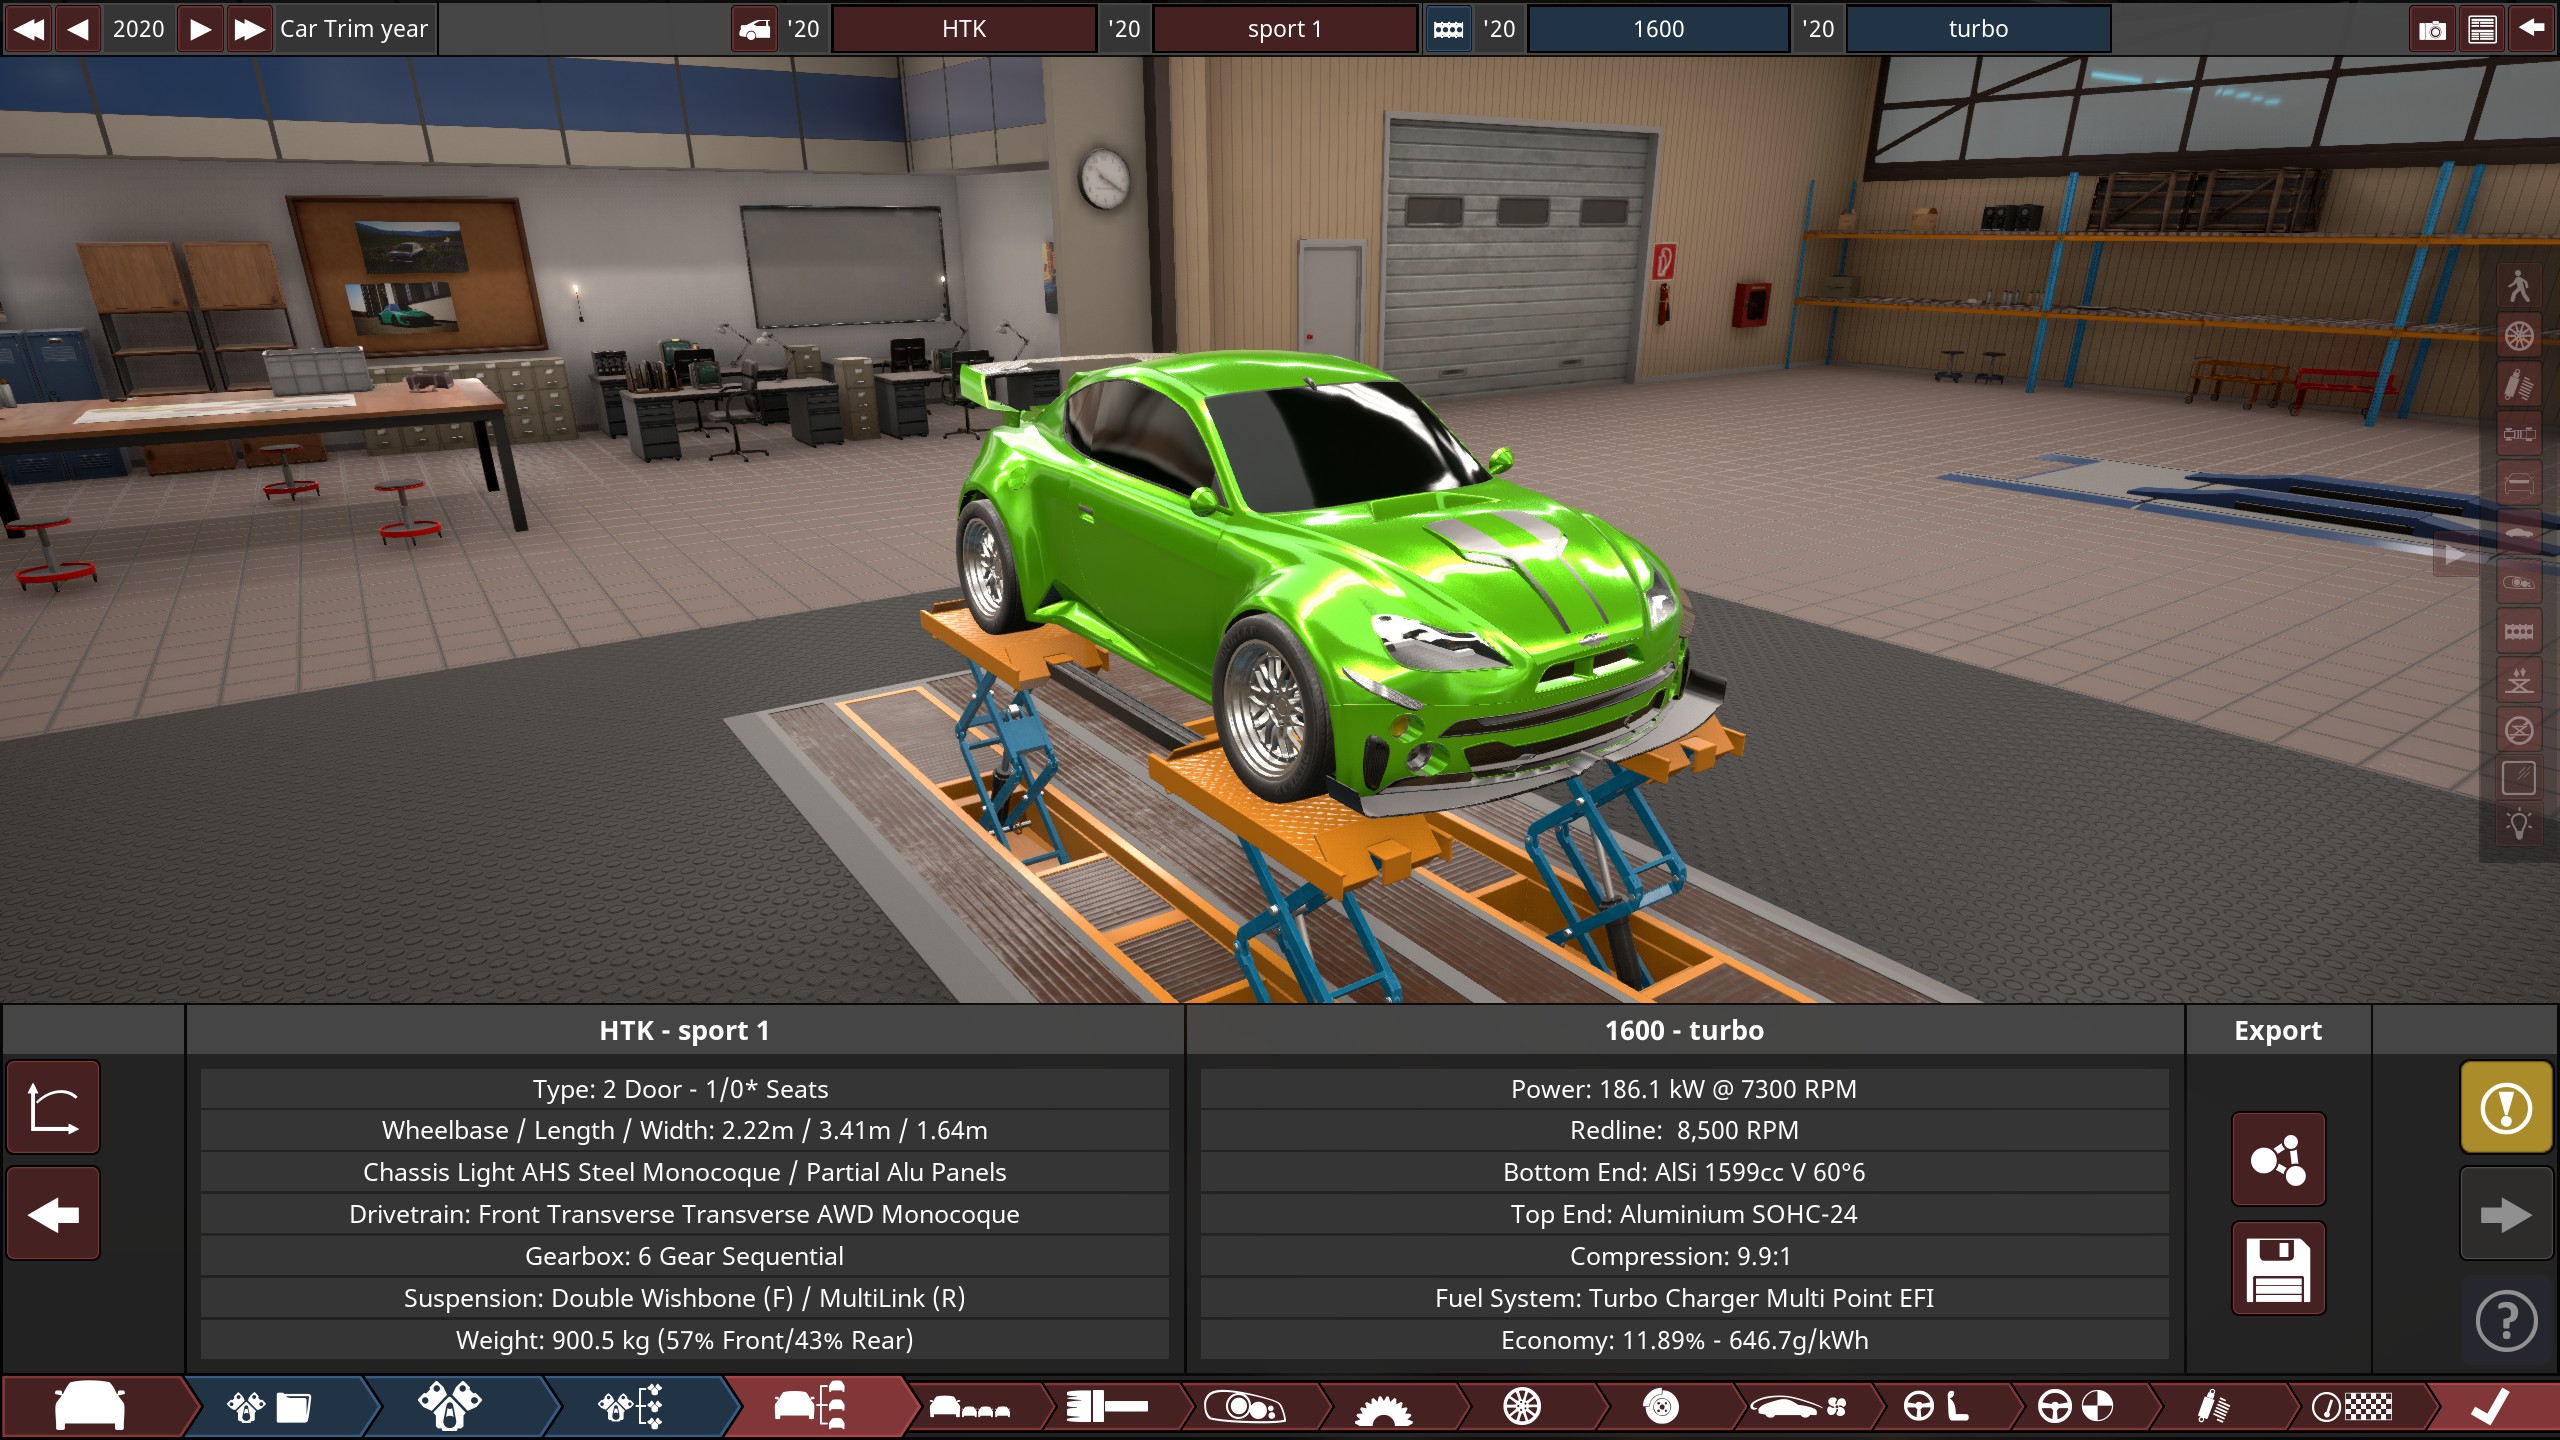Click the Gearbox: 6 Gear Sequential row
Image resolution: width=2560 pixels, height=1440 pixels.
(685, 1256)
